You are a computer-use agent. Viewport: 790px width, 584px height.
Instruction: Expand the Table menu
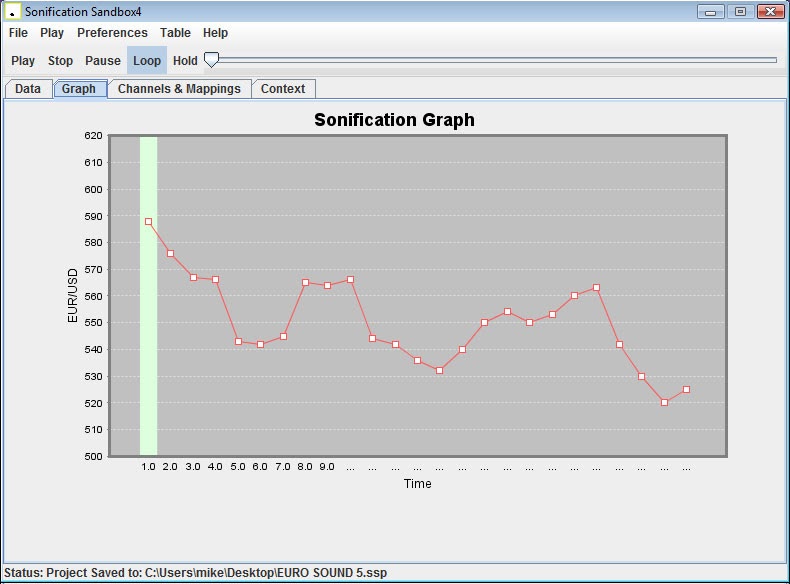(x=175, y=33)
